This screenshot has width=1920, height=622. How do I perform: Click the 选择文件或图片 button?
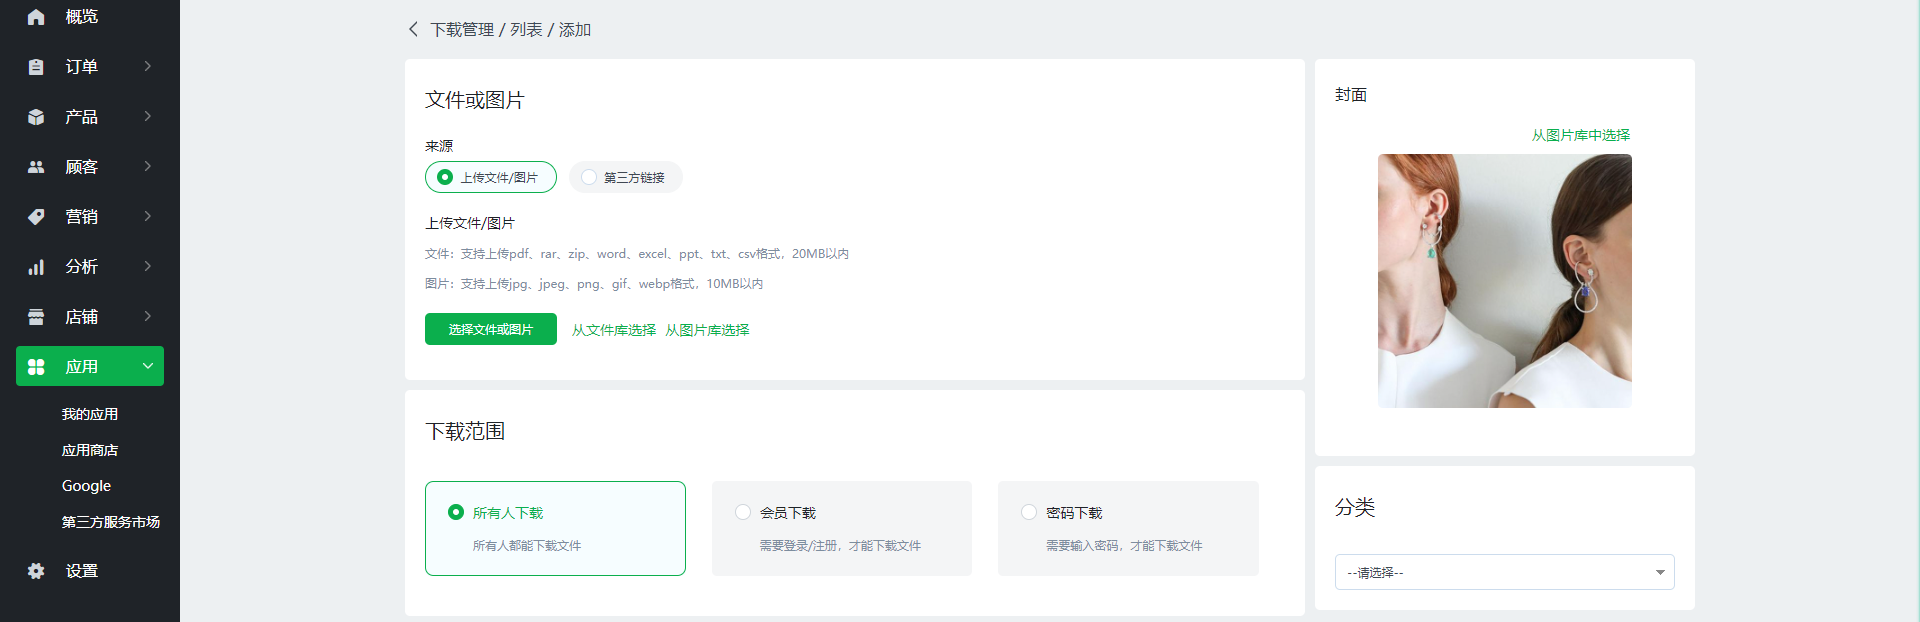click(491, 329)
